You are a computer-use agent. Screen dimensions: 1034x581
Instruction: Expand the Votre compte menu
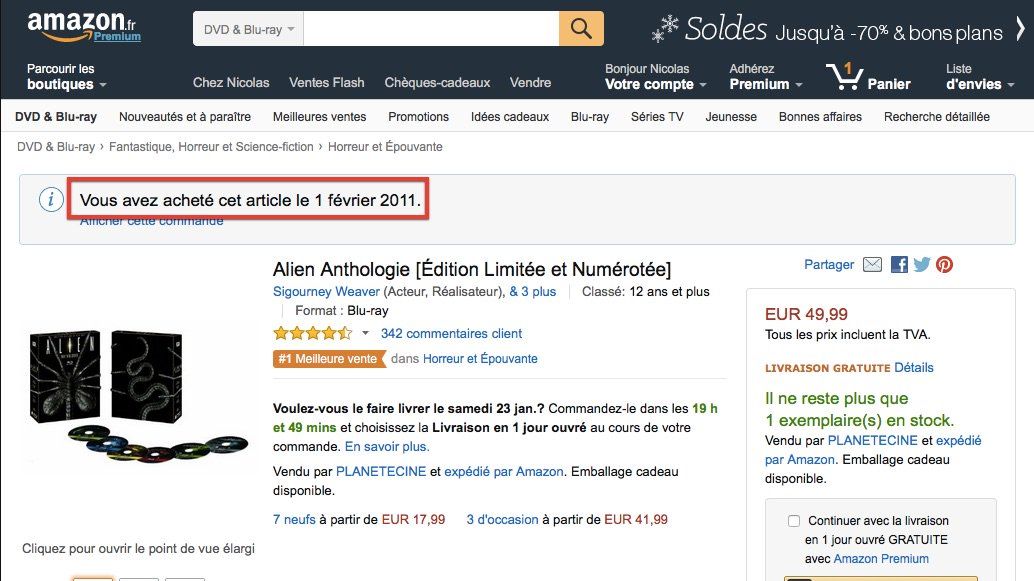(x=656, y=84)
